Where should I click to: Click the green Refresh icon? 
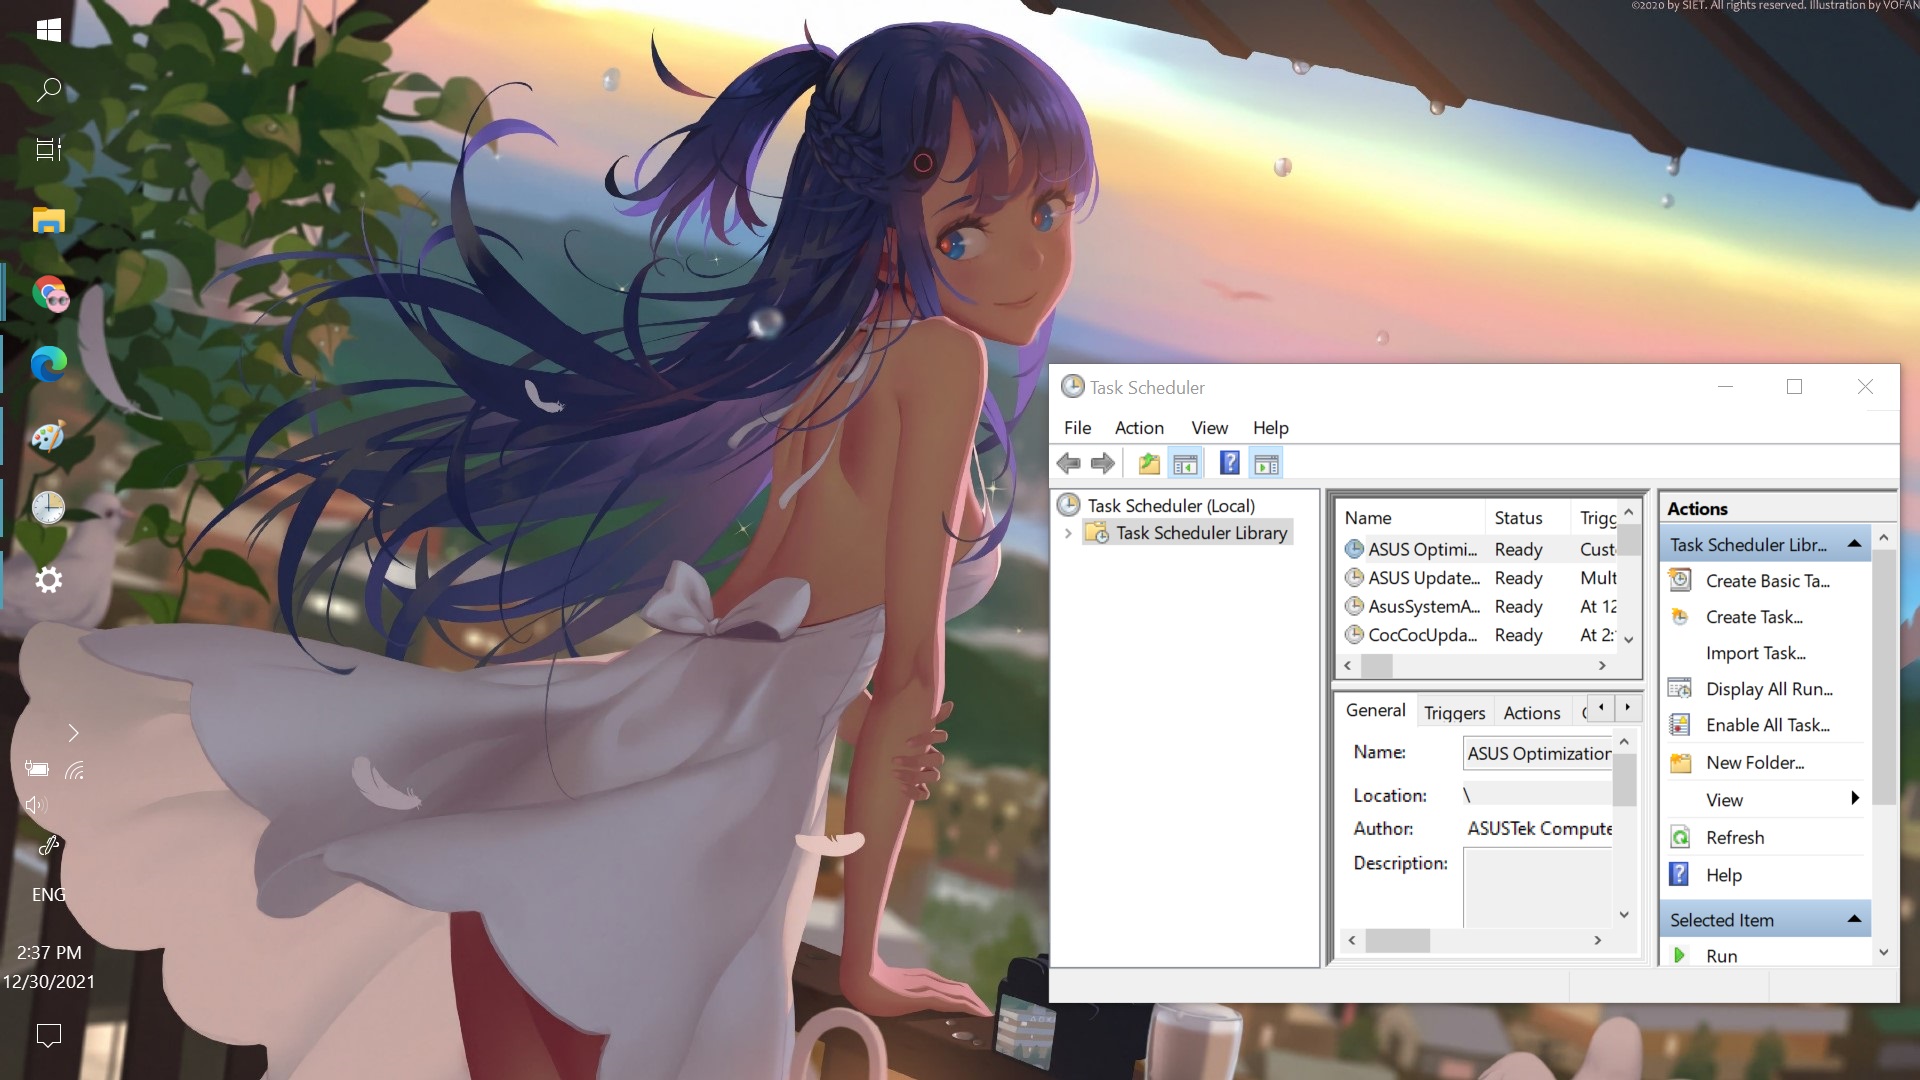pyautogui.click(x=1681, y=838)
